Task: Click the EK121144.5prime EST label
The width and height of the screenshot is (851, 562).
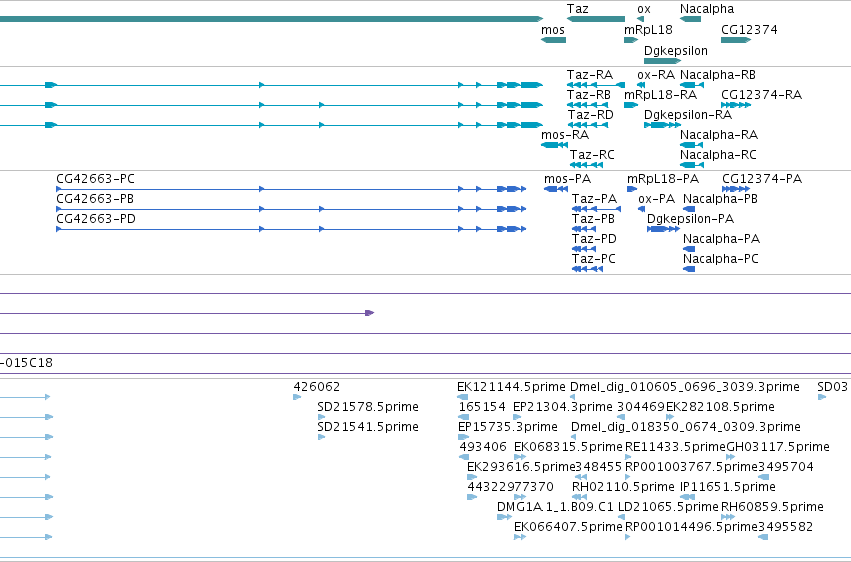Action: 511,387
